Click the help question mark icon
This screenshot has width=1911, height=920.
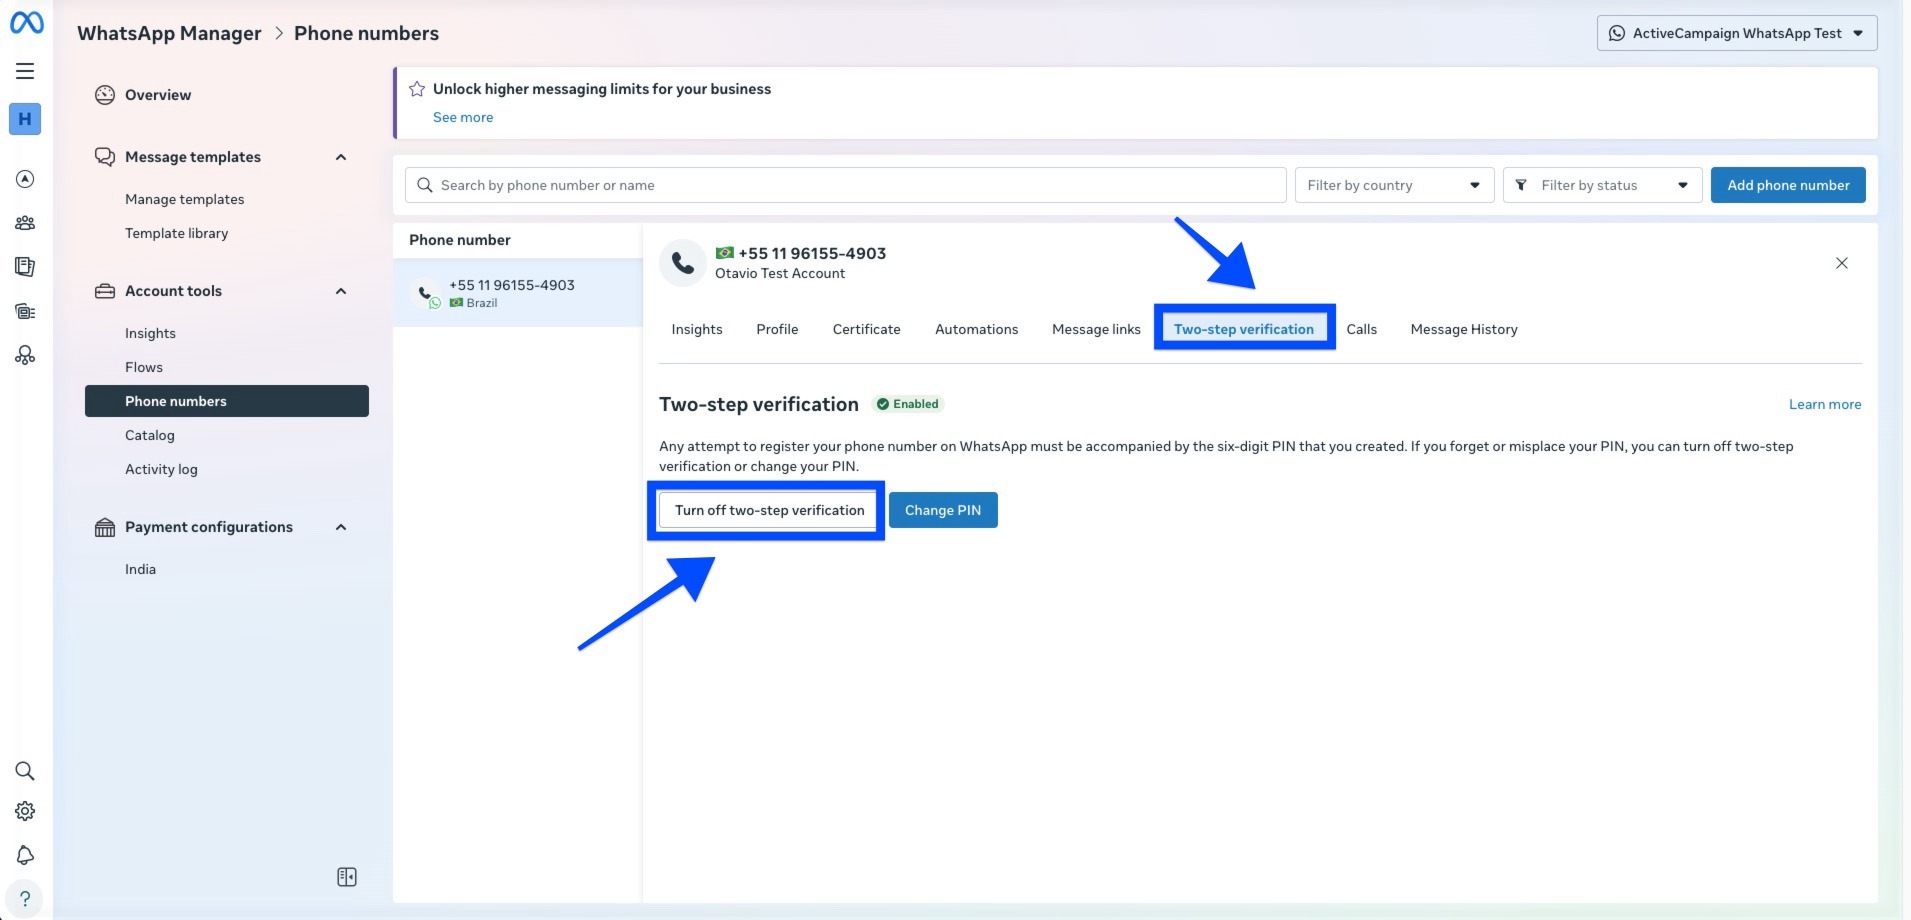[25, 899]
